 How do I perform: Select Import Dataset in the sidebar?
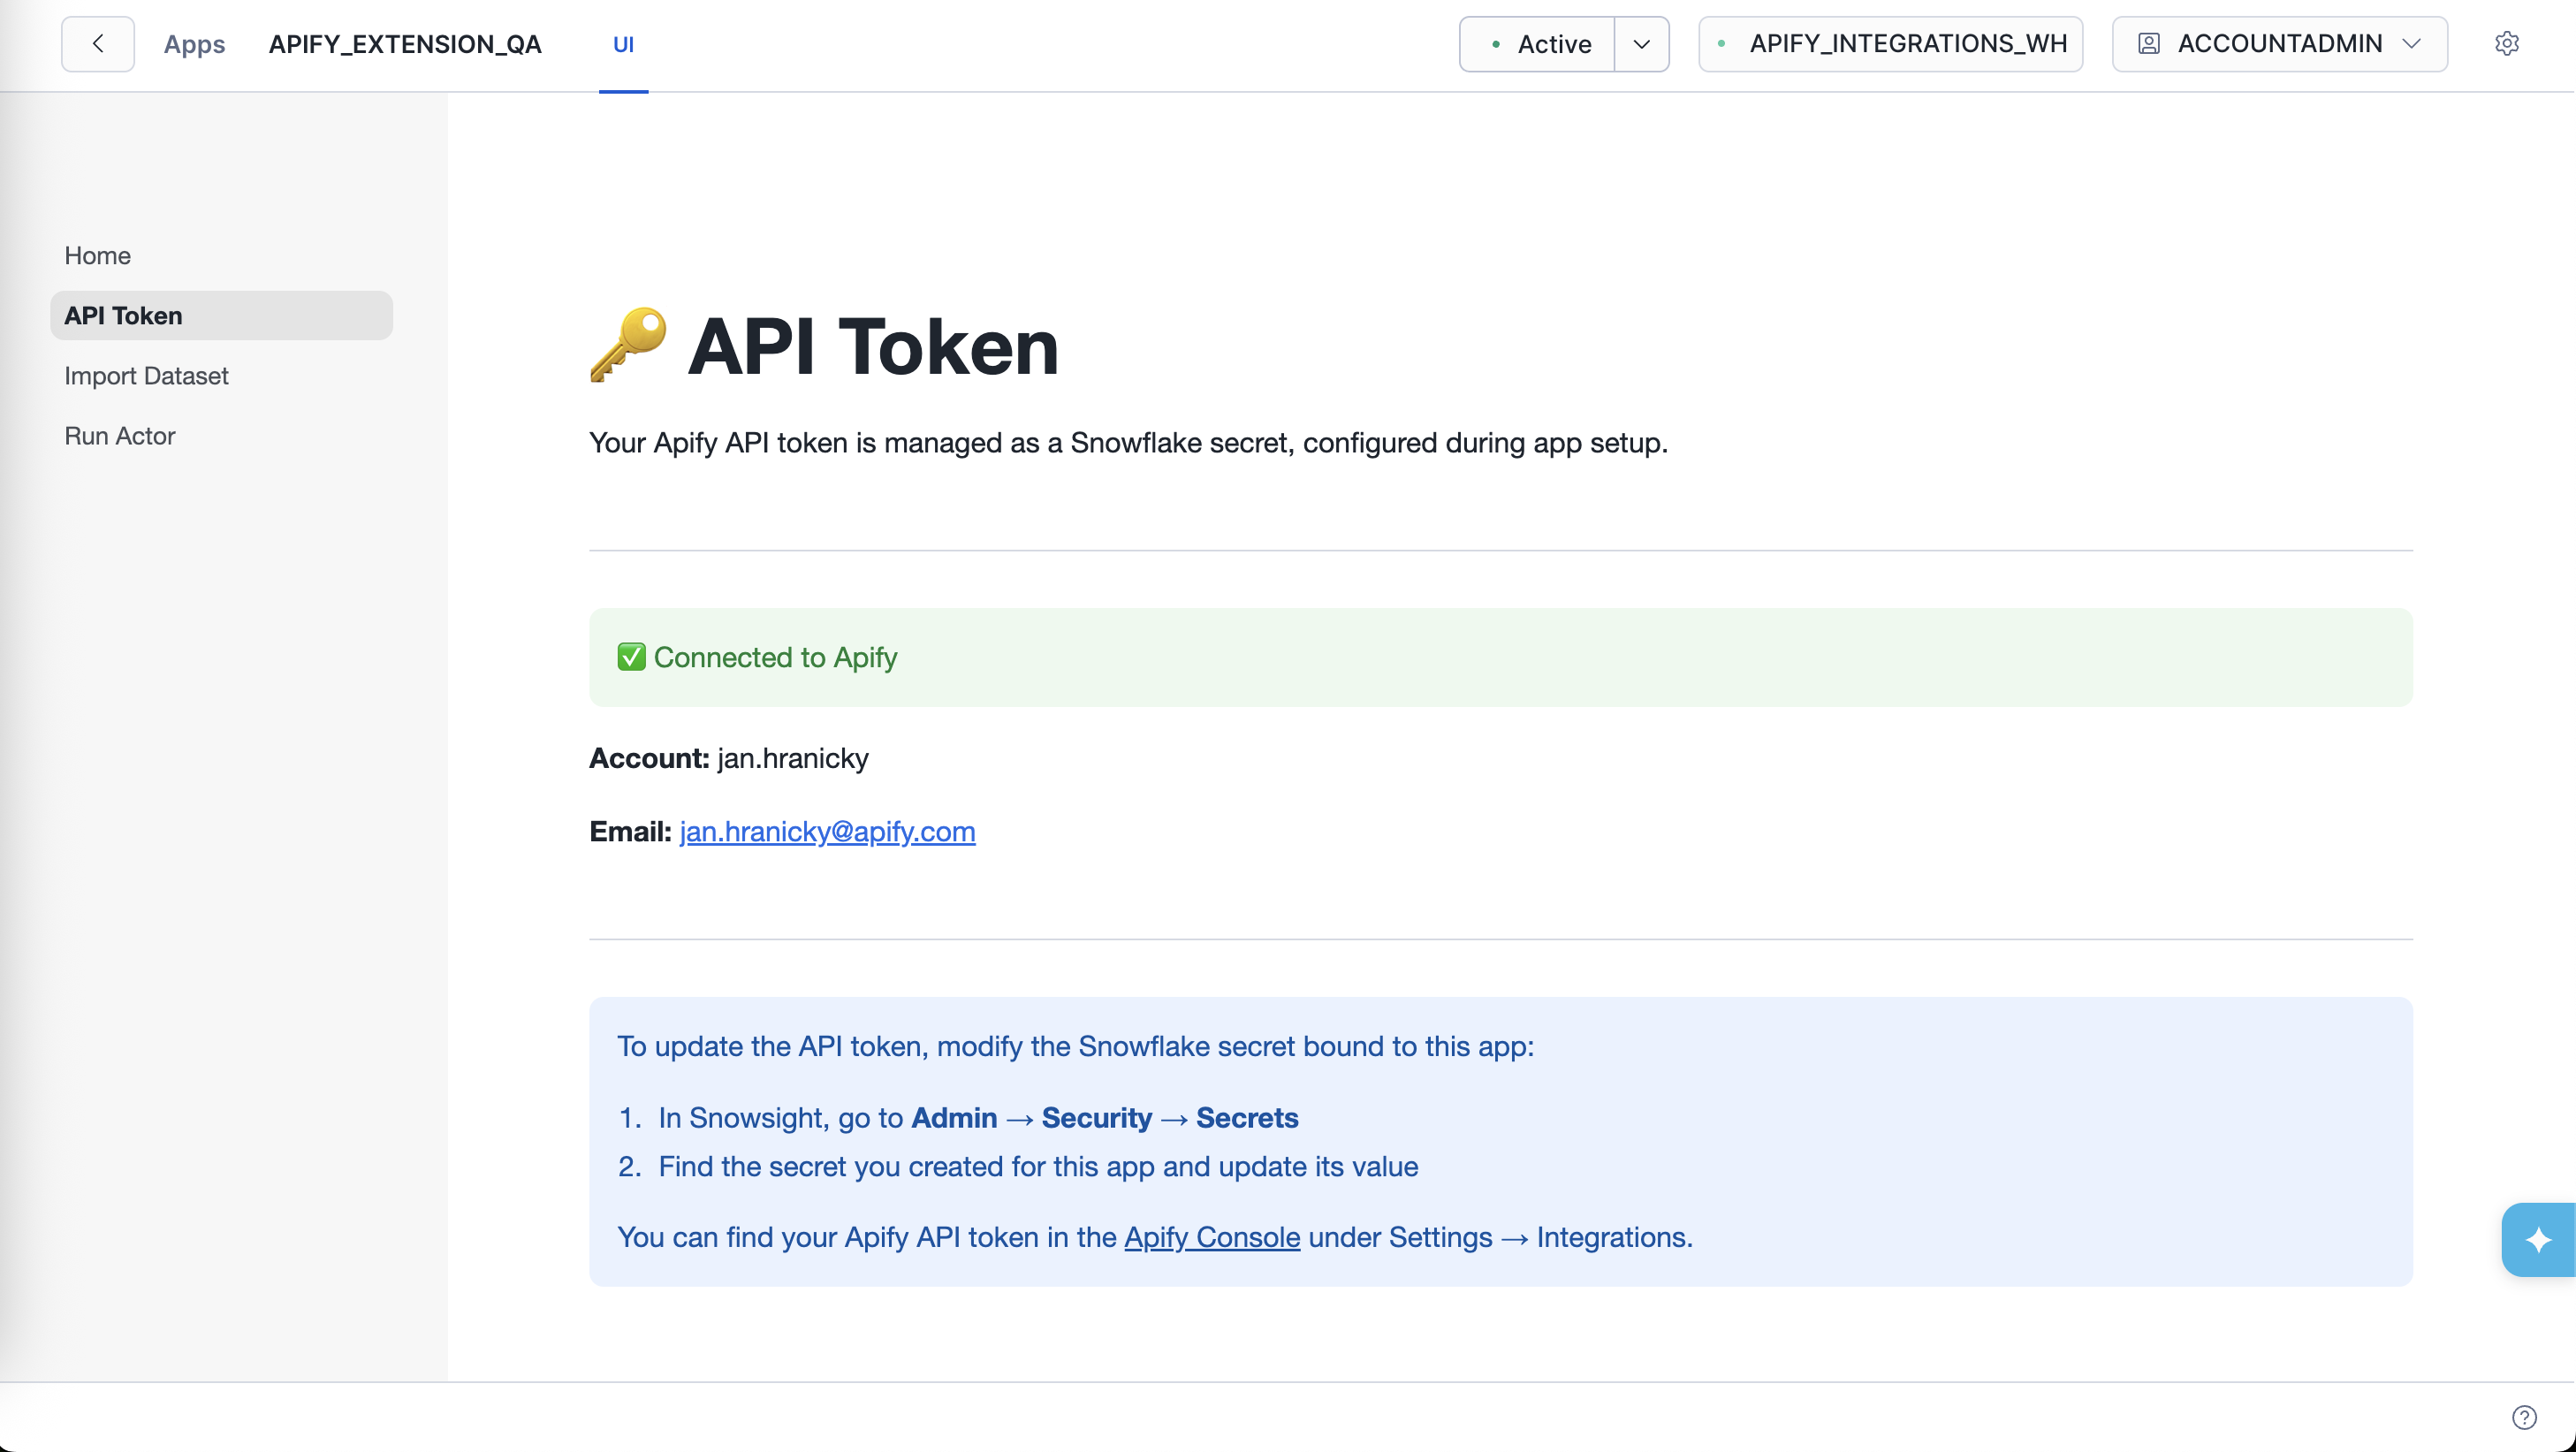[145, 376]
